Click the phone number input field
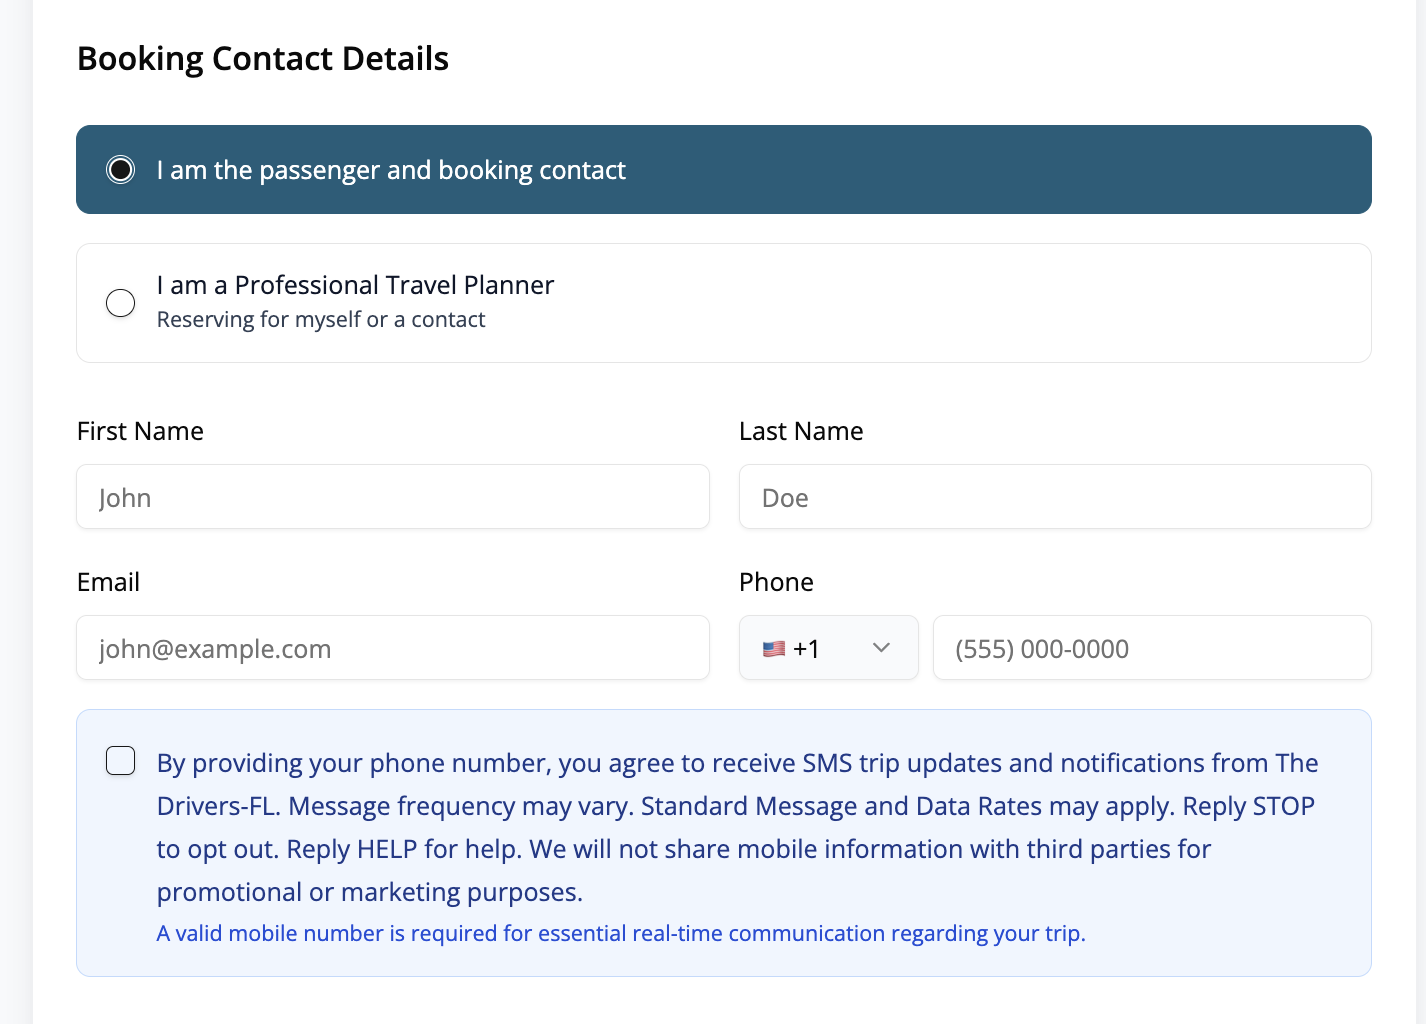1426x1024 pixels. (1152, 648)
